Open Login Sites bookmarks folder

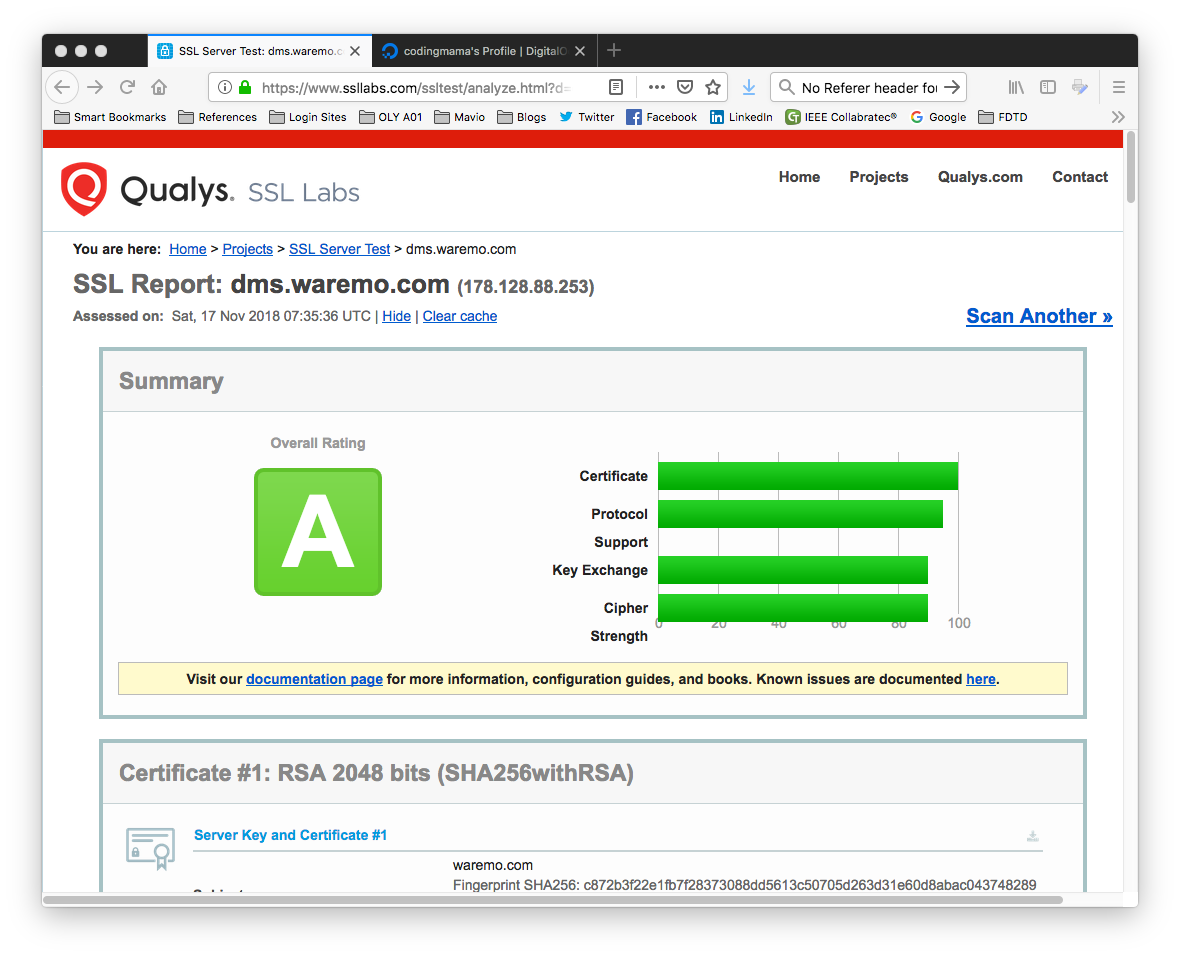coord(308,117)
